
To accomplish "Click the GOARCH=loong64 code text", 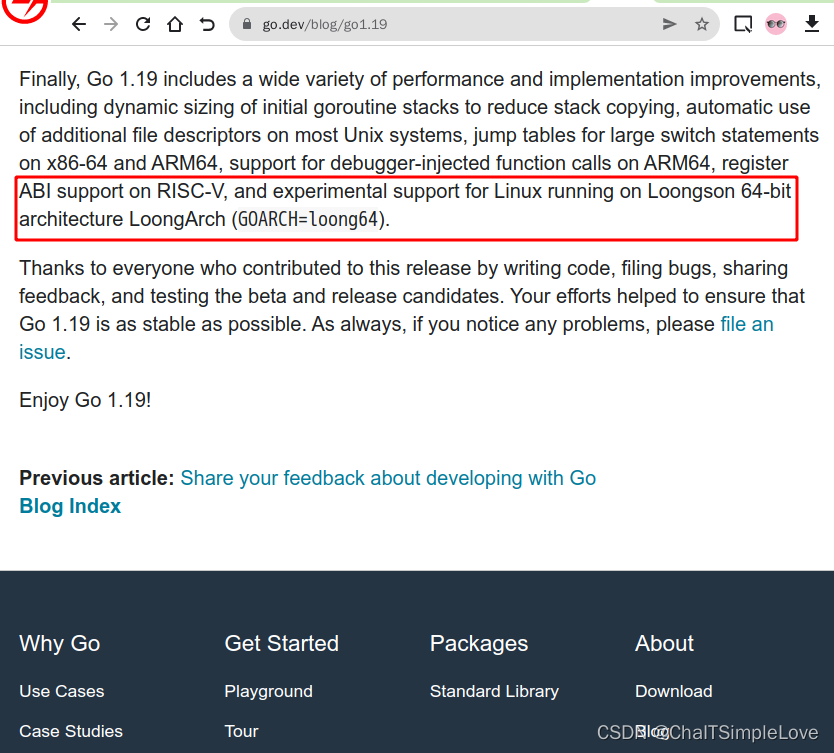I will tap(307, 219).
